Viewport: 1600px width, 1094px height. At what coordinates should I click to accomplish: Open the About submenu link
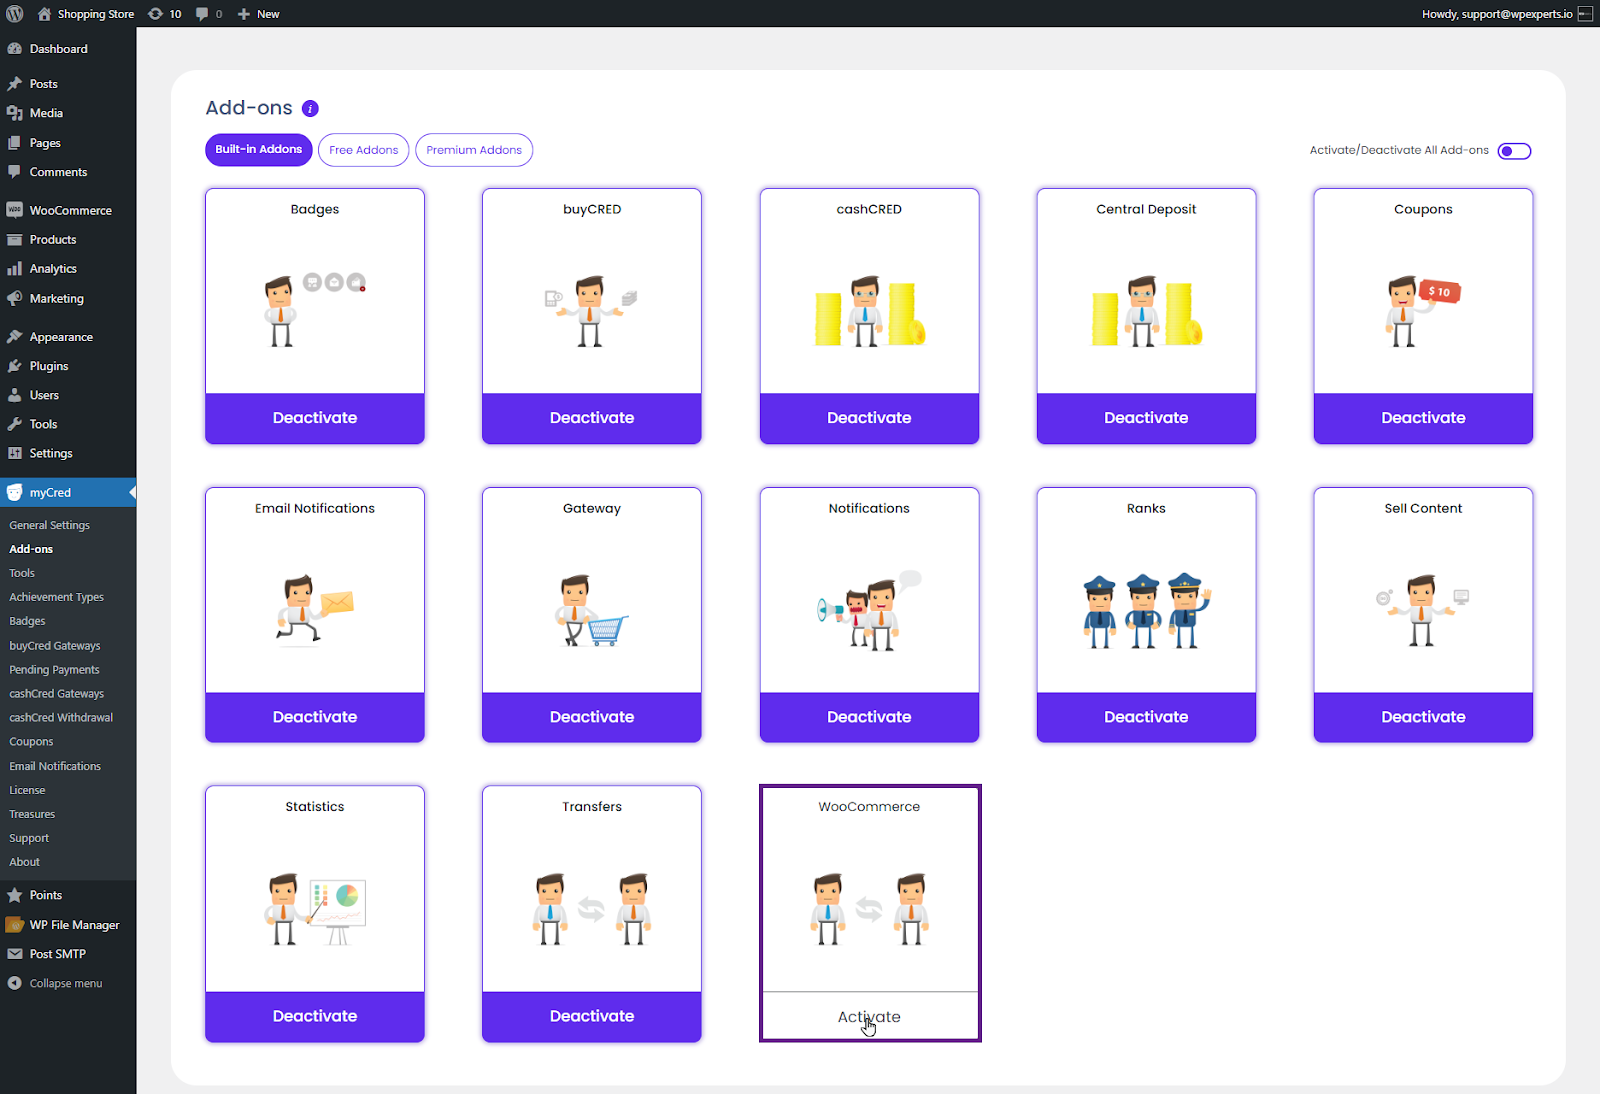25,862
